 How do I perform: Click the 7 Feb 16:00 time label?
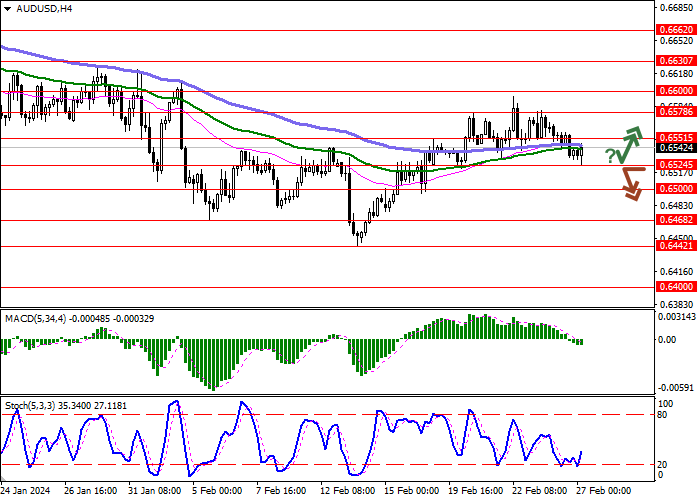[x=281, y=491]
